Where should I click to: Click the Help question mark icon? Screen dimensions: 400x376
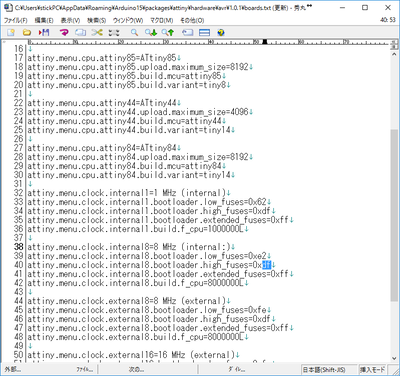tap(221, 32)
